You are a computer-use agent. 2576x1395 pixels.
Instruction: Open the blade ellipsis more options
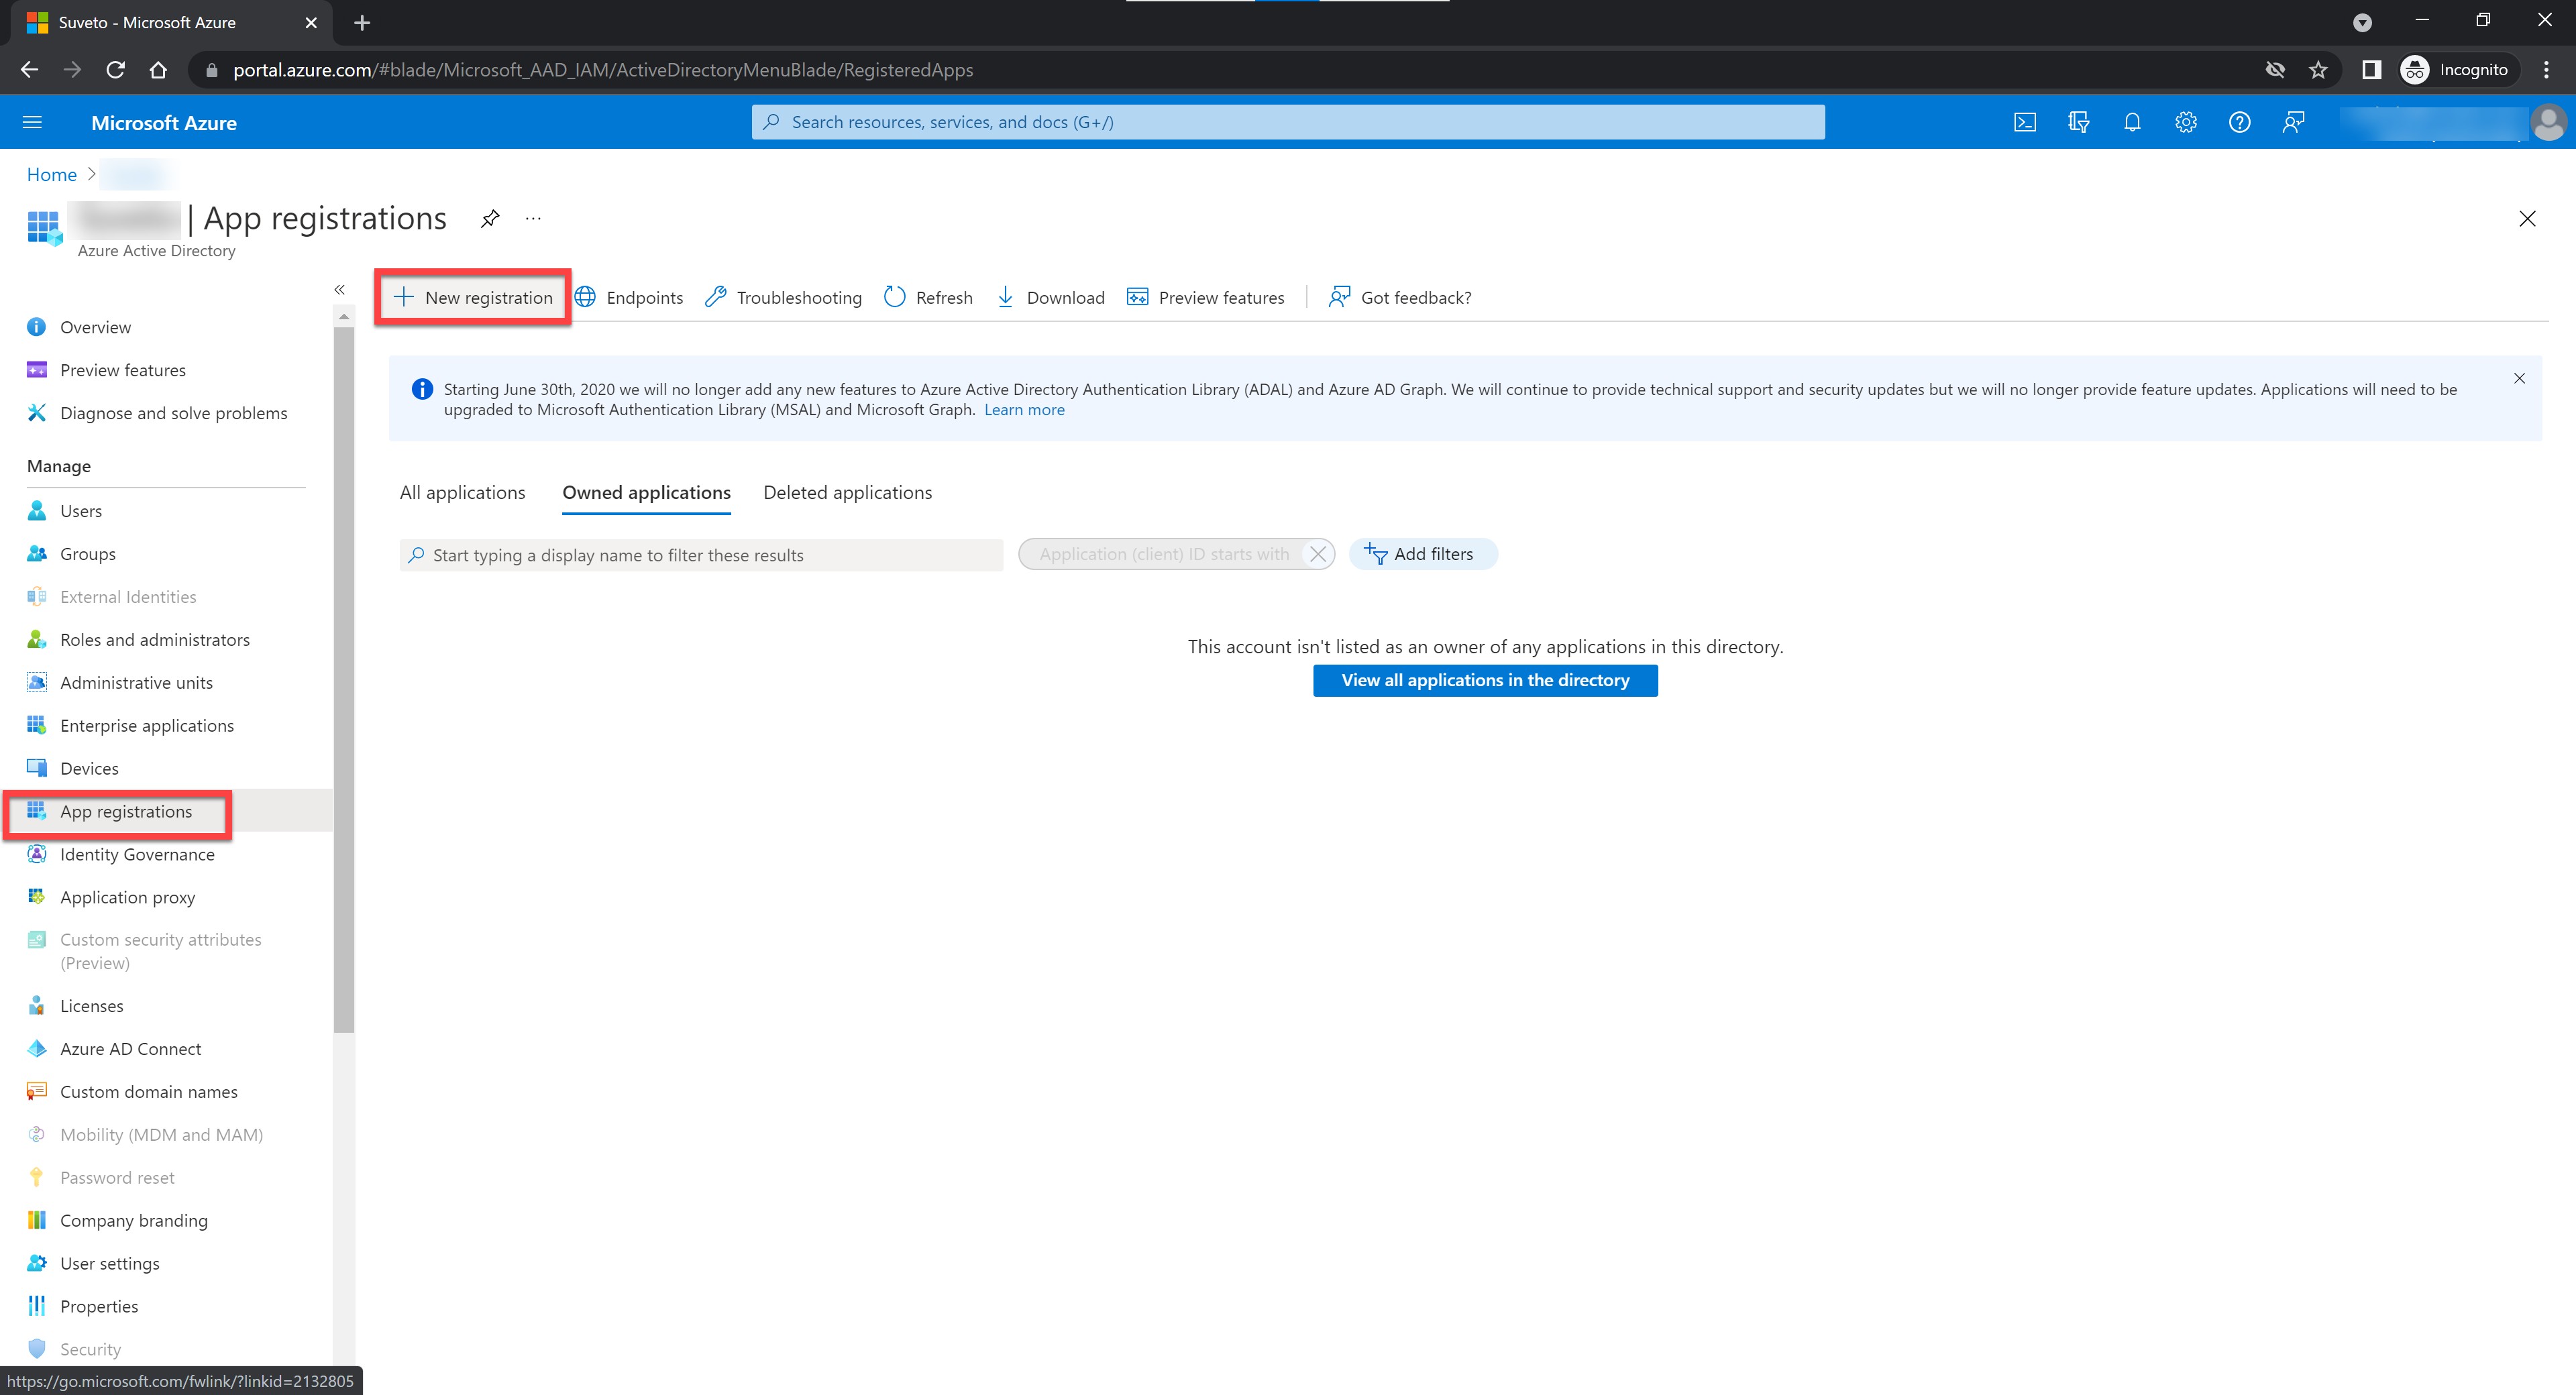[533, 218]
